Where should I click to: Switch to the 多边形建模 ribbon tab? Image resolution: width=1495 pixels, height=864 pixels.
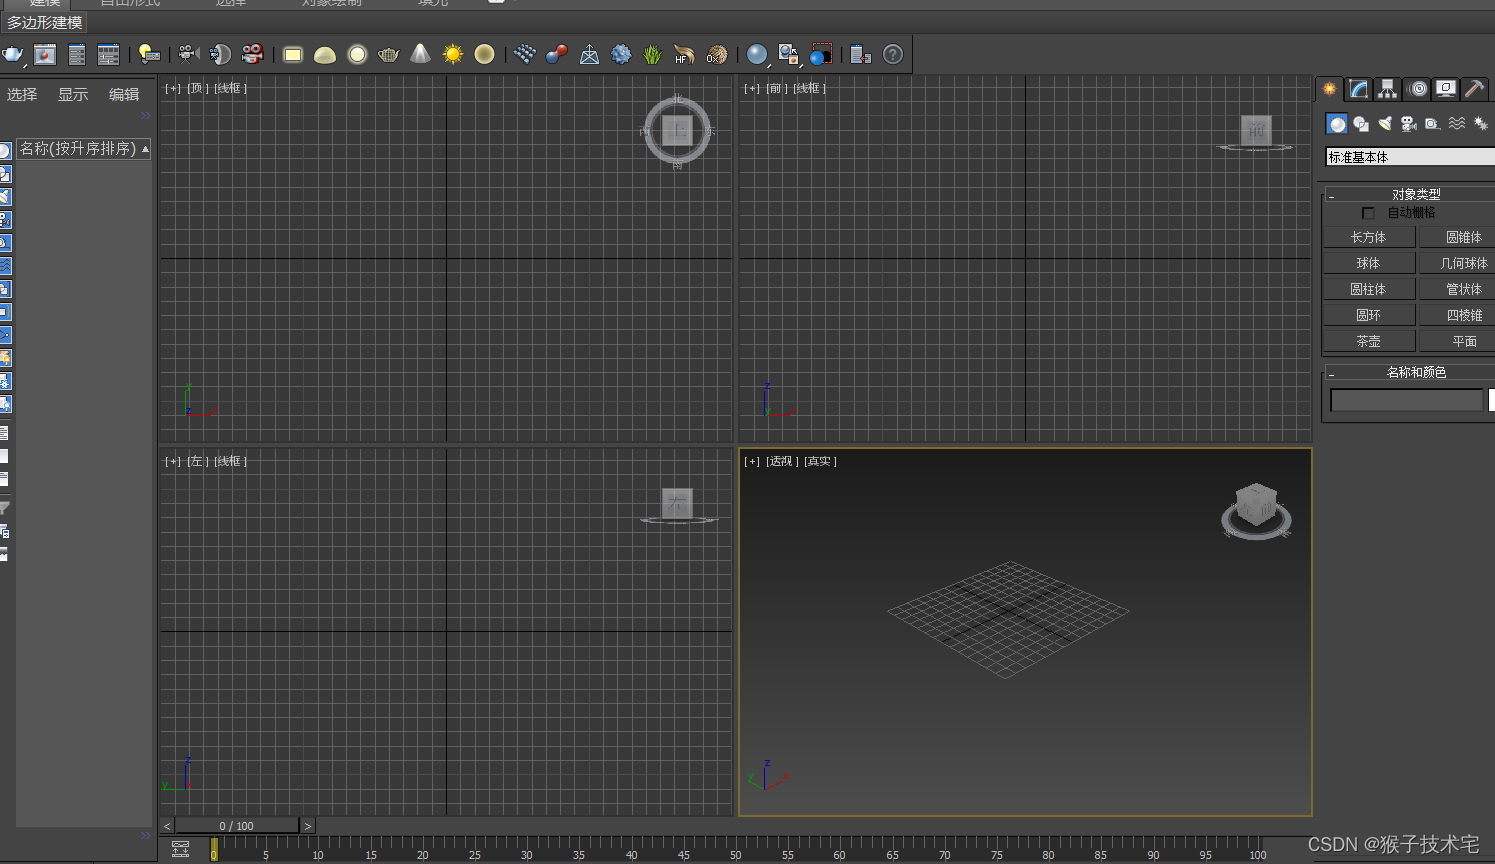pos(45,22)
